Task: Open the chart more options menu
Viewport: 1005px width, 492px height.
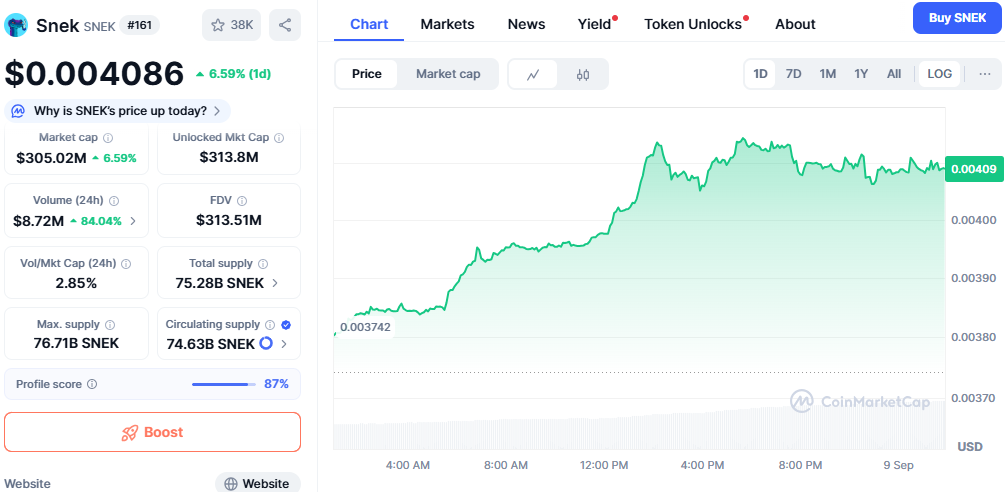Action: [x=985, y=74]
